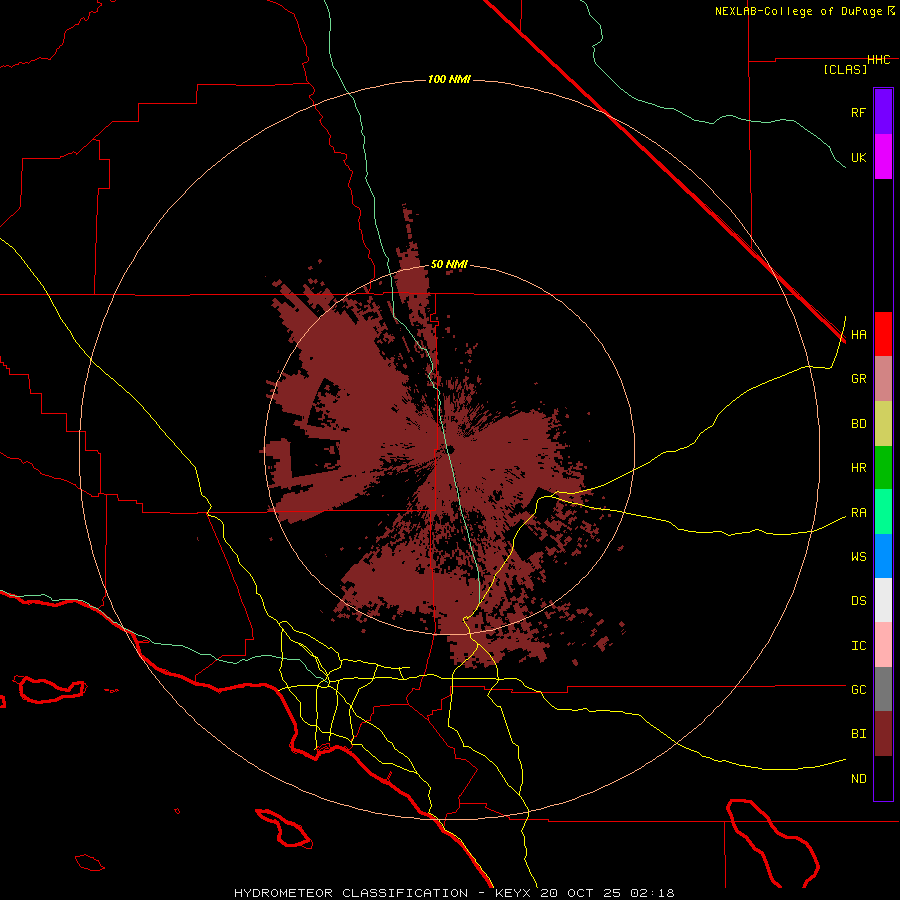Click the GC legend label
Viewport: 900px width, 900px height.
click(858, 690)
